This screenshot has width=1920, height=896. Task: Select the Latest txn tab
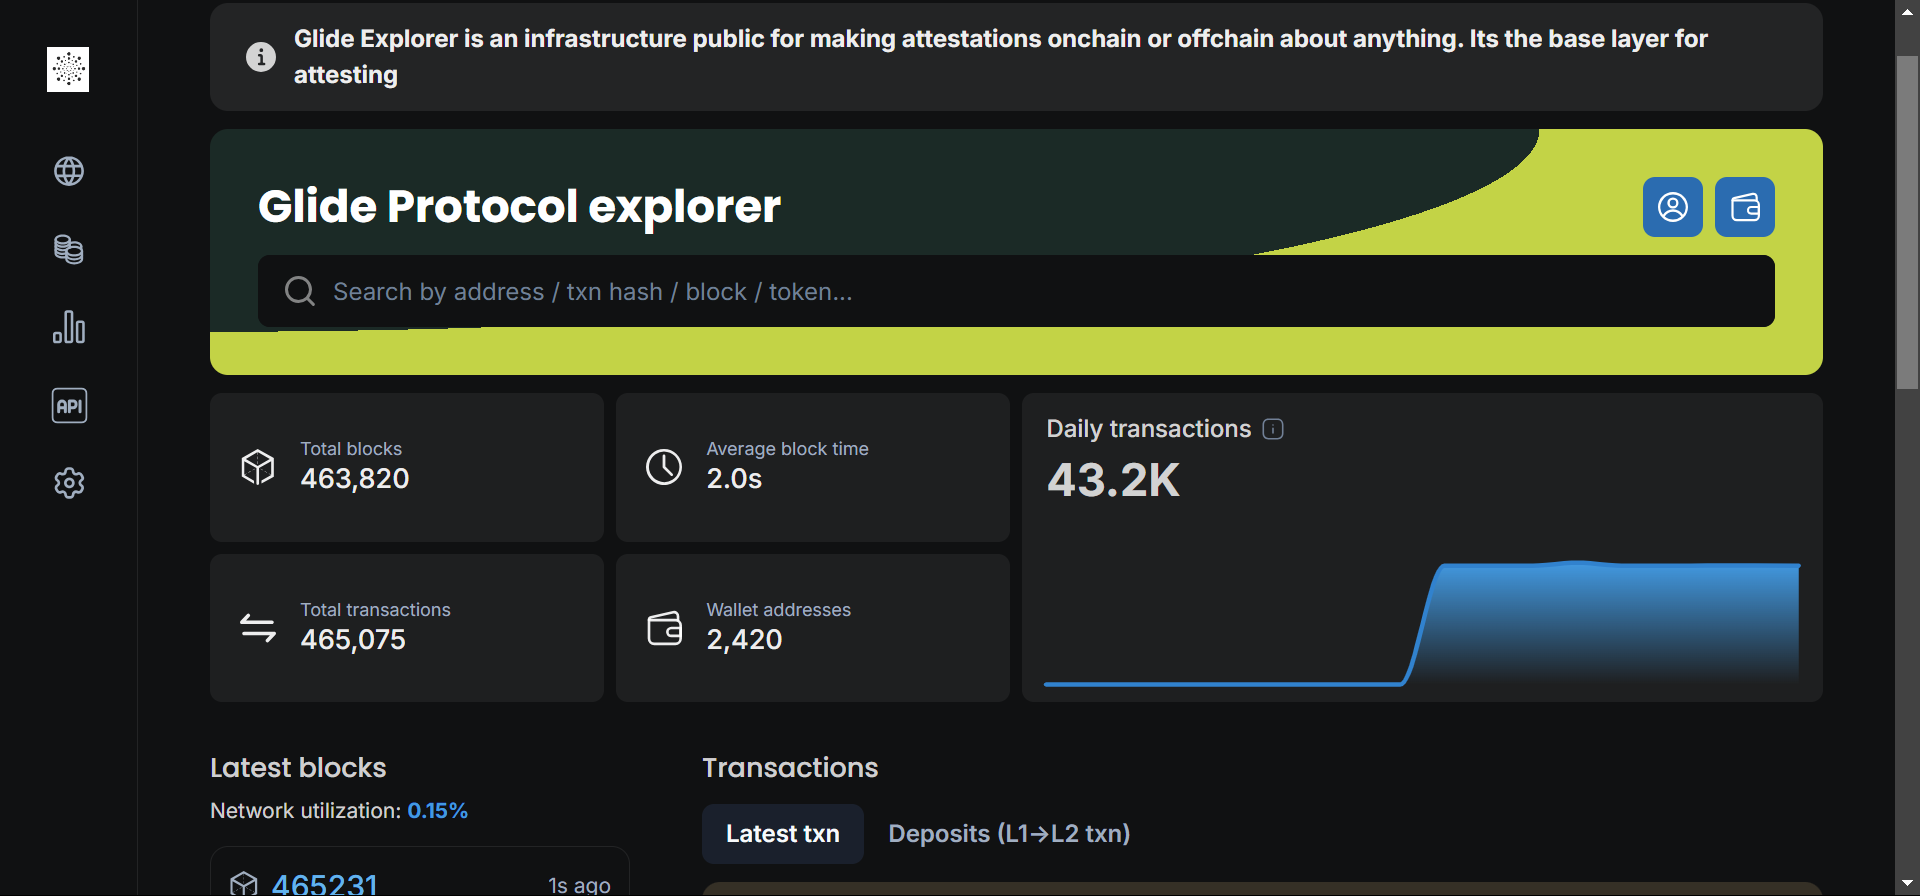(x=782, y=834)
